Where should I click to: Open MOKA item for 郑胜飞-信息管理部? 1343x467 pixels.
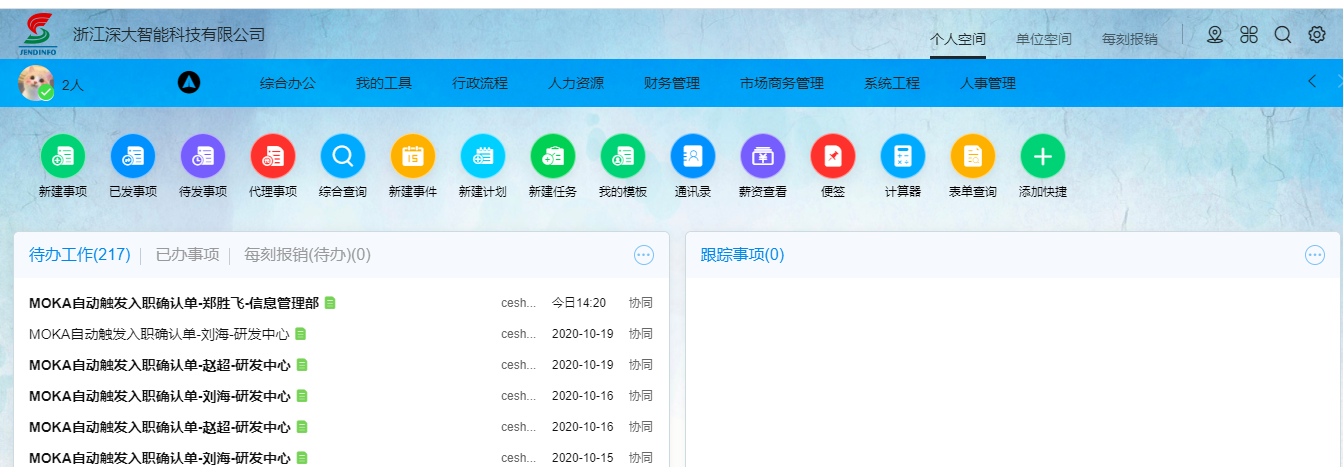point(173,303)
